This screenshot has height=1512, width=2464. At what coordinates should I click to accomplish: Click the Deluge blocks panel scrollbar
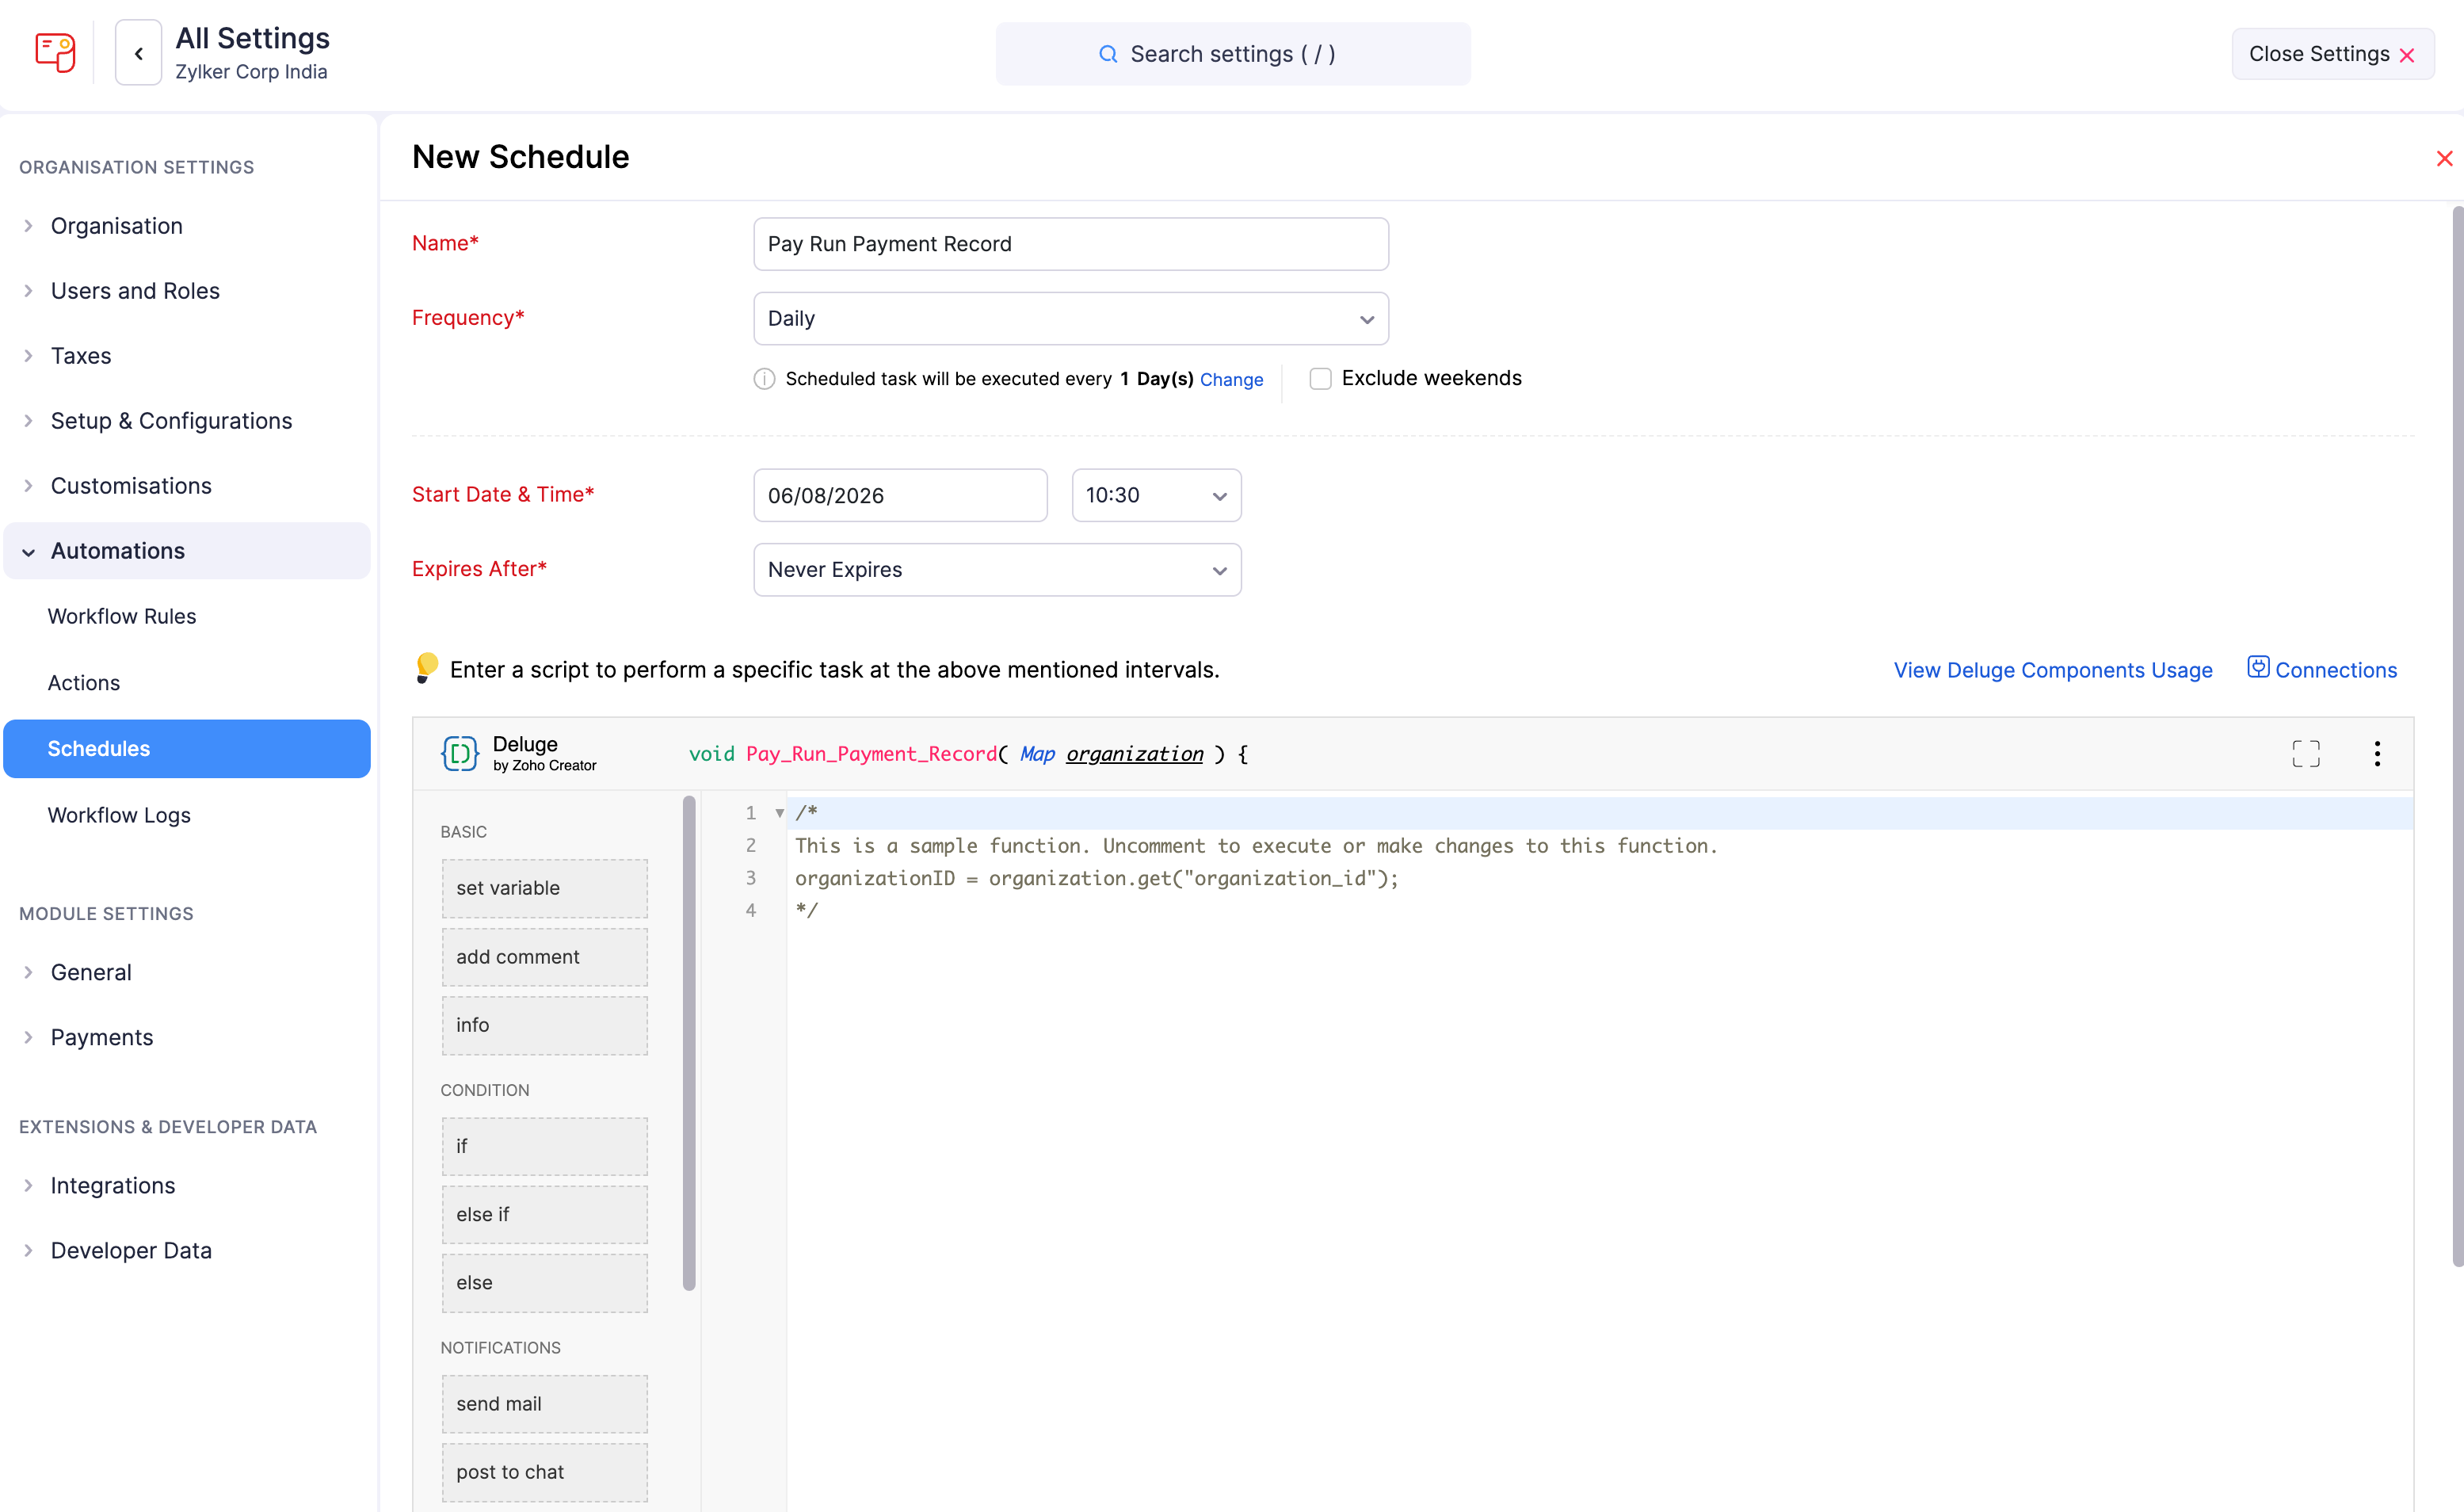(688, 1042)
